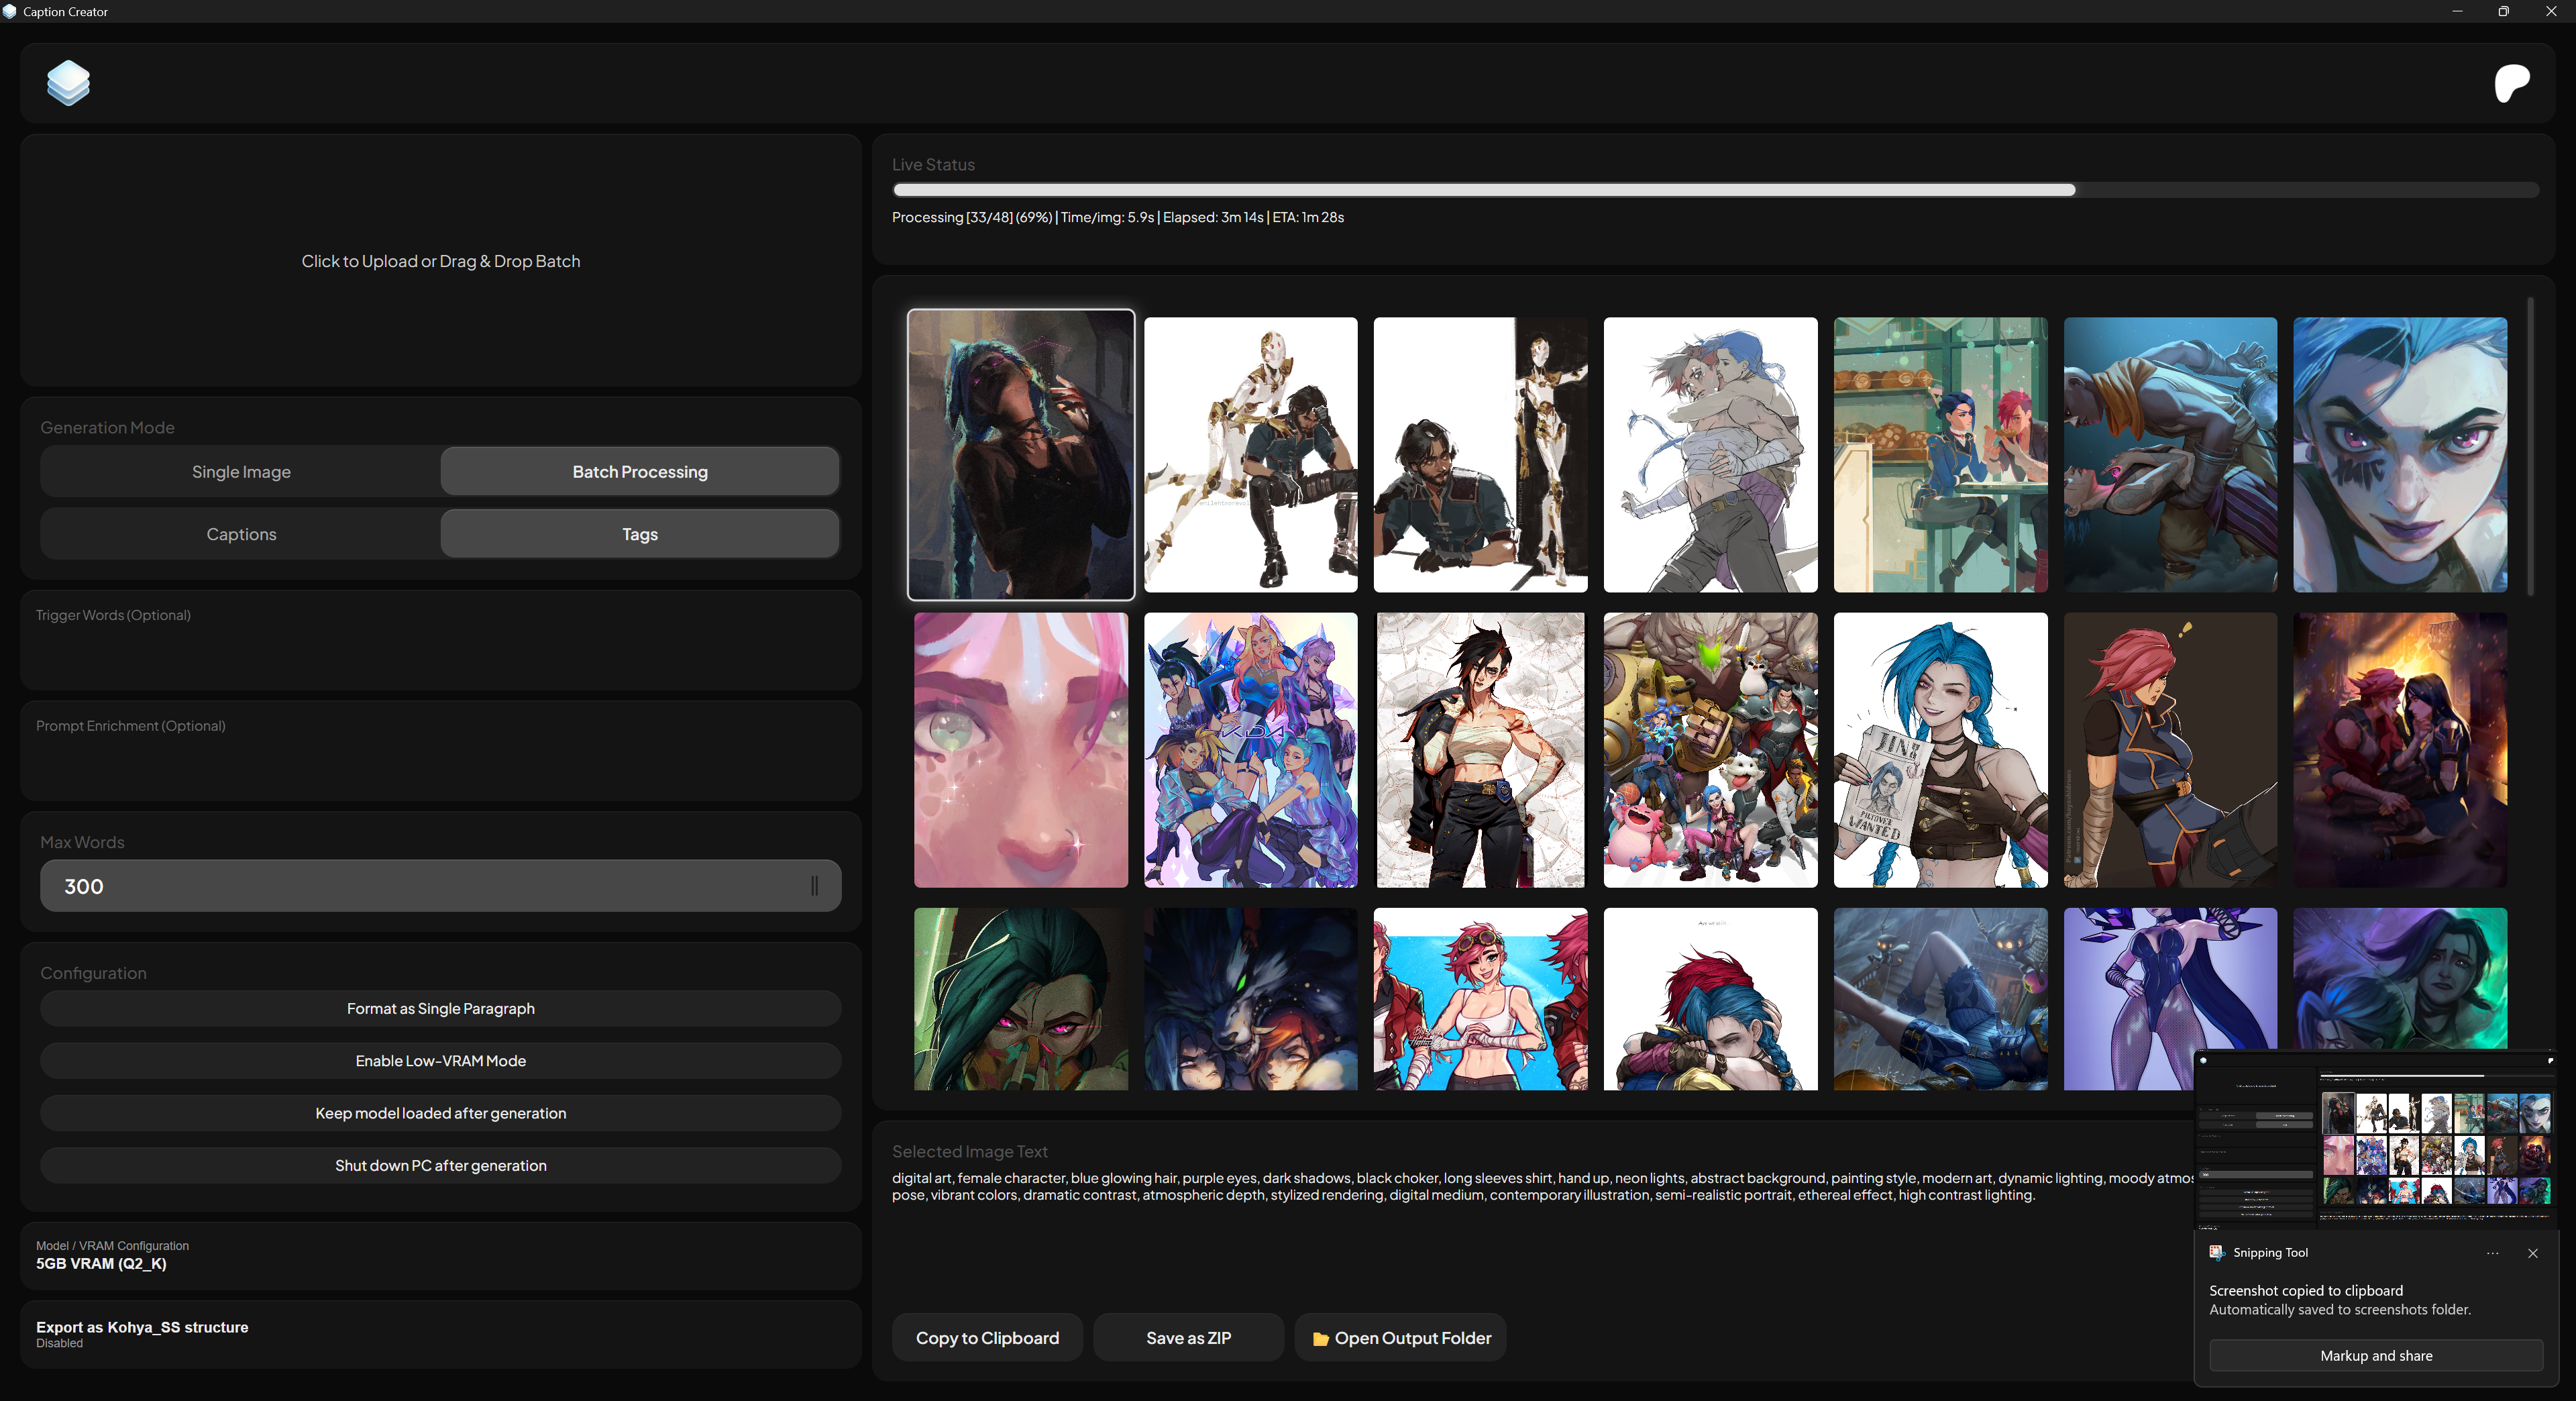Enable Low-VRAM Mode
Screen dimensions: 2576x1401
pos(440,1060)
